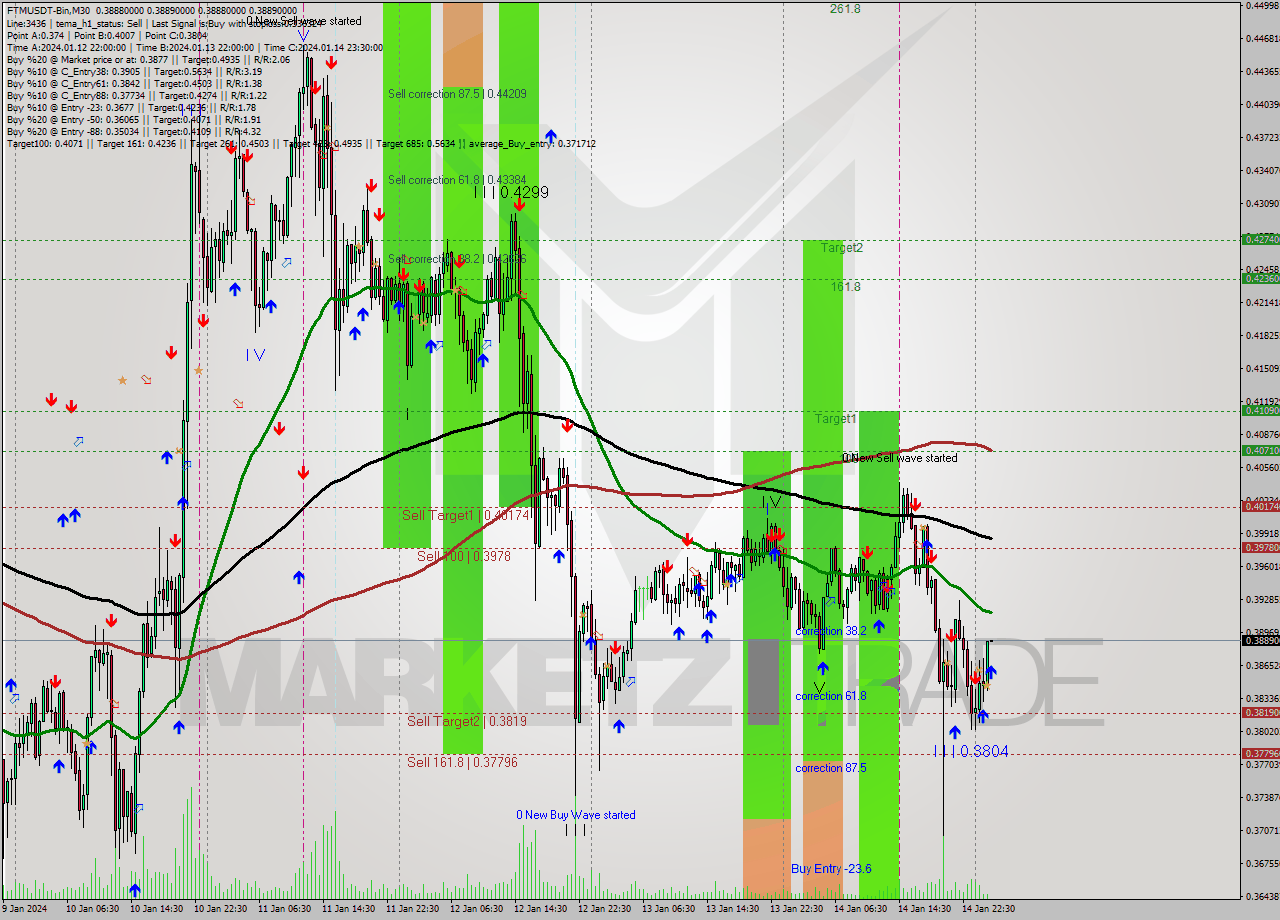Click the 0.39285 price axis tick
Viewport: 1280px width, 920px height.
1262,599
